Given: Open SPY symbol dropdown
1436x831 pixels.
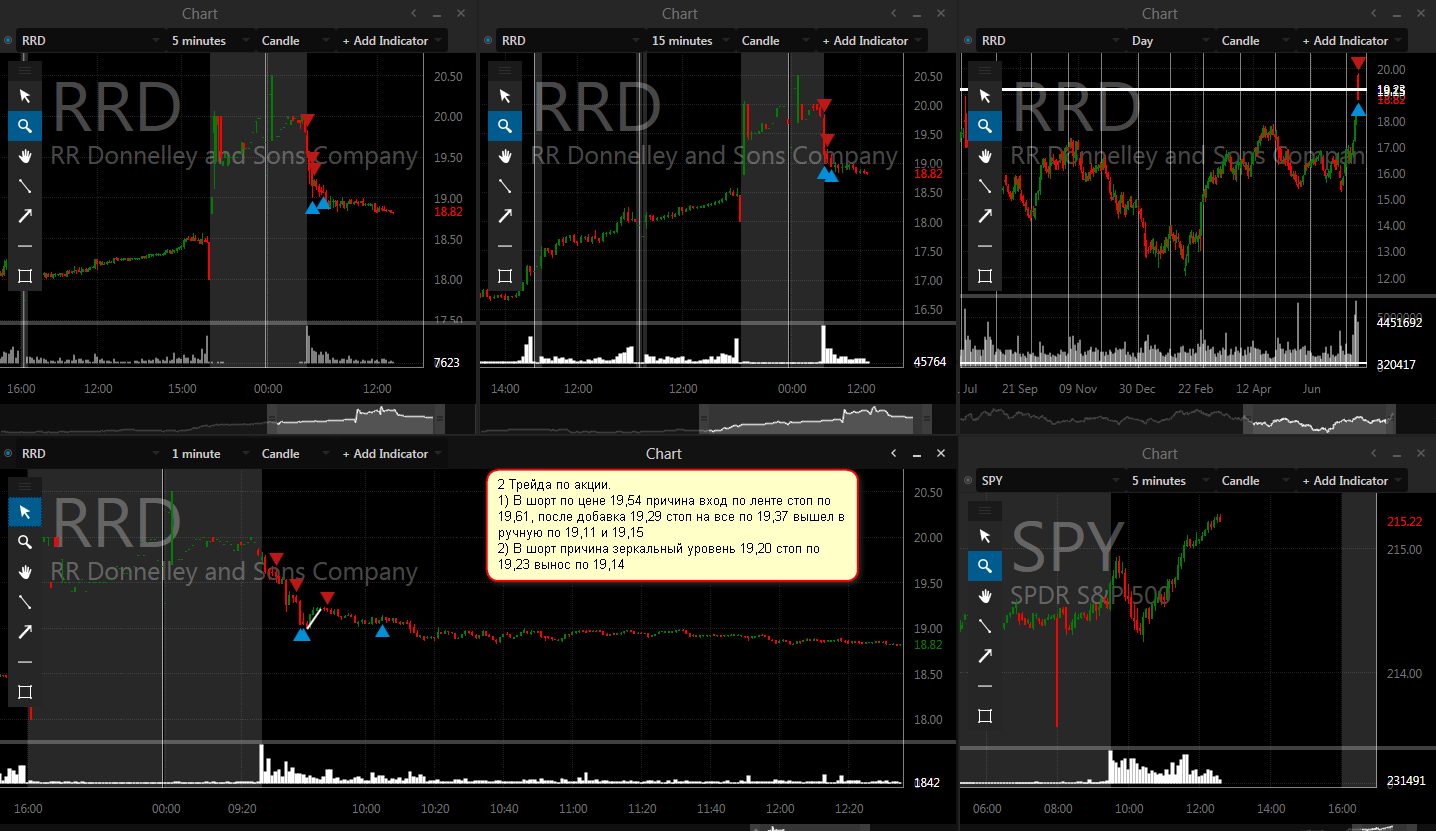Looking at the screenshot, I should (1050, 481).
